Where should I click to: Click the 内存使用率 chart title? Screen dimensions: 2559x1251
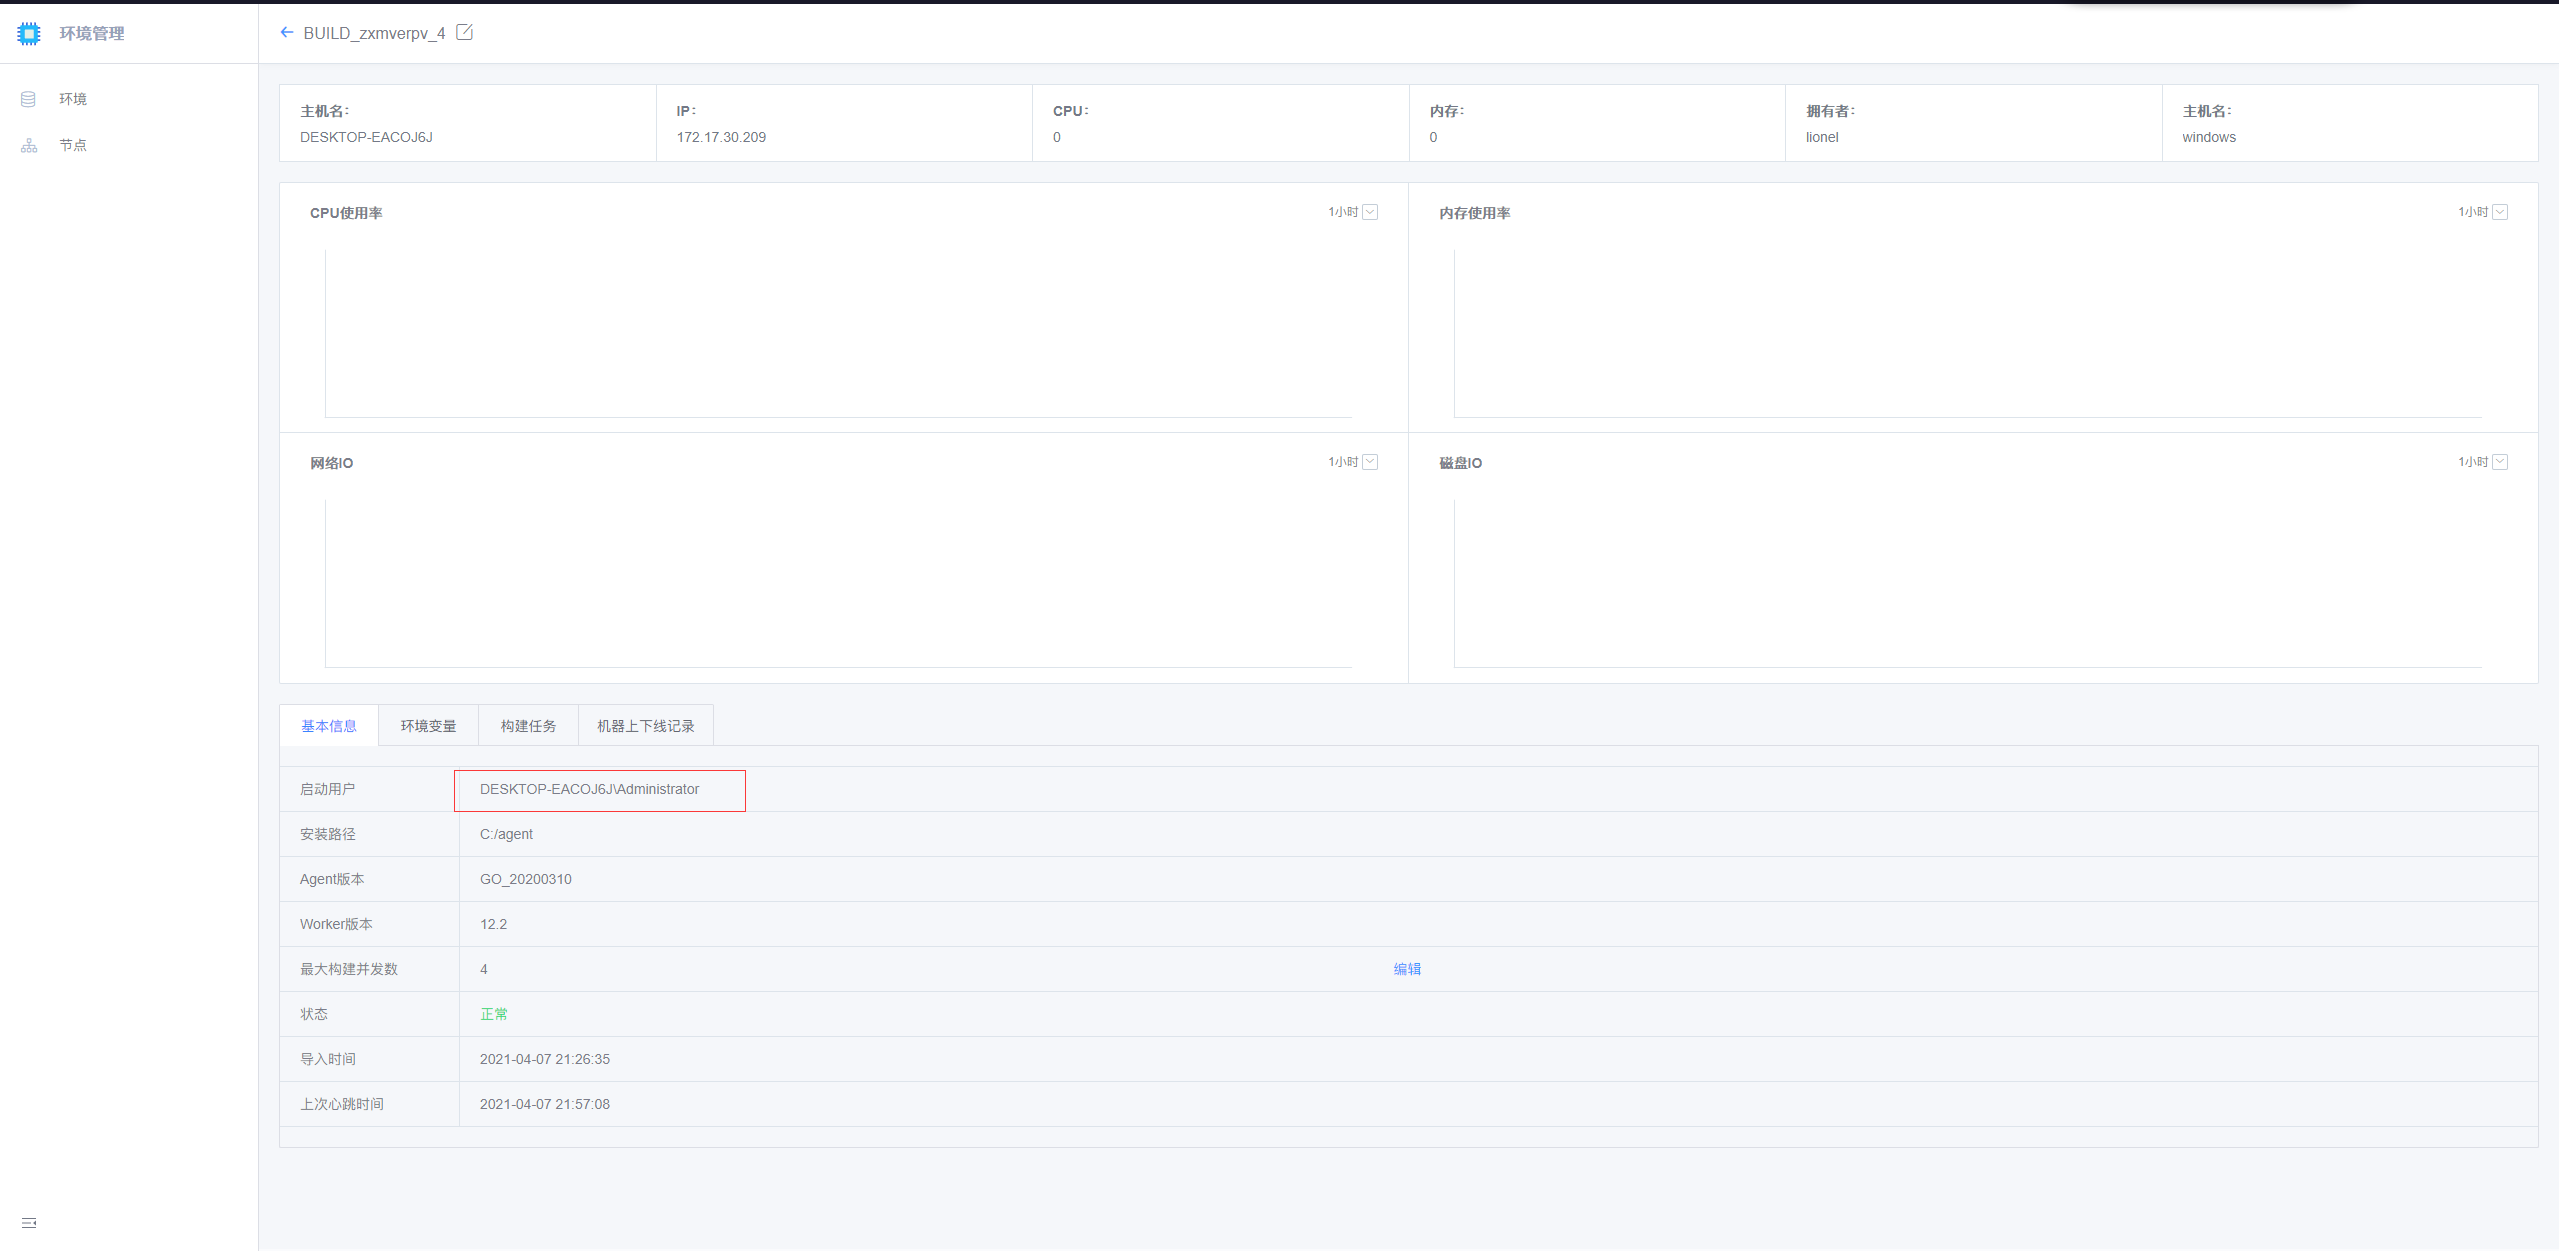tap(1475, 213)
